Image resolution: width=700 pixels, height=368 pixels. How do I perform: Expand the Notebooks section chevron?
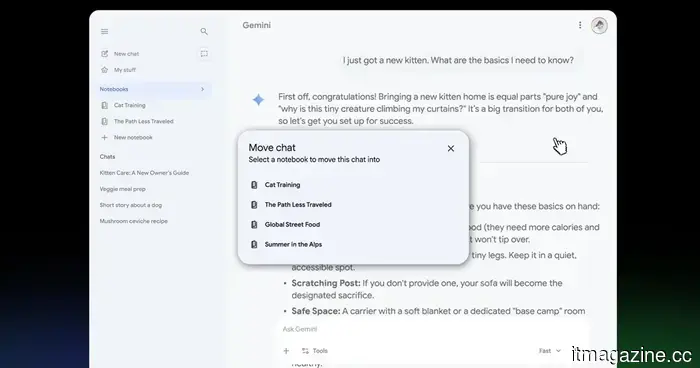[x=202, y=89]
